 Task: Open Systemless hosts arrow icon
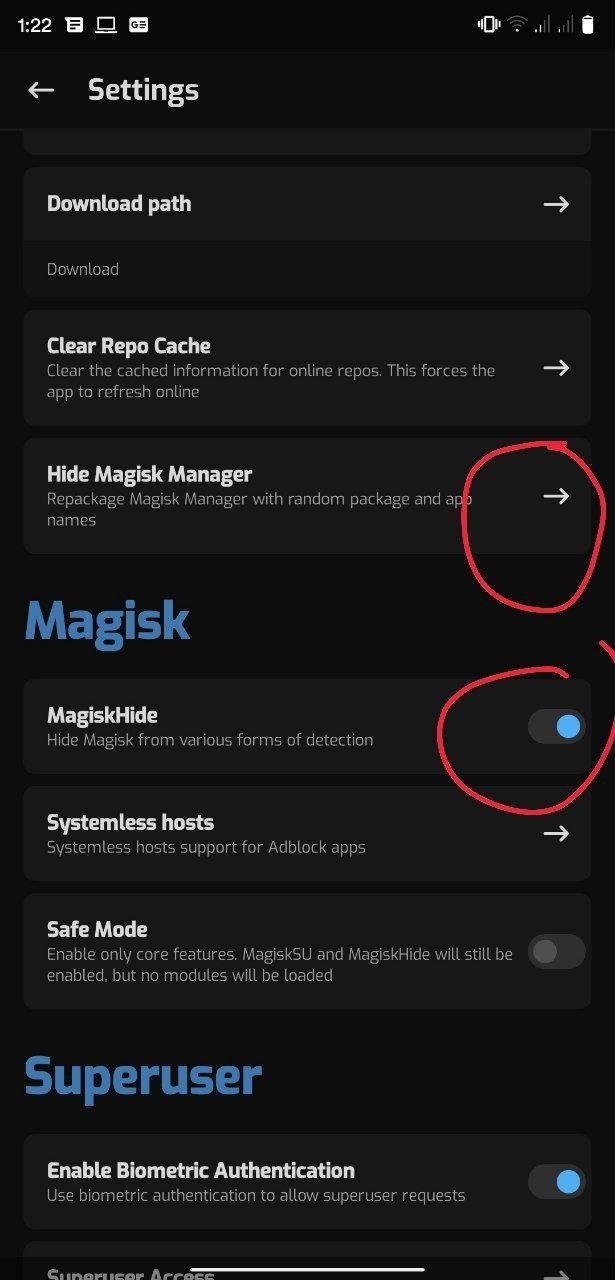(x=556, y=833)
